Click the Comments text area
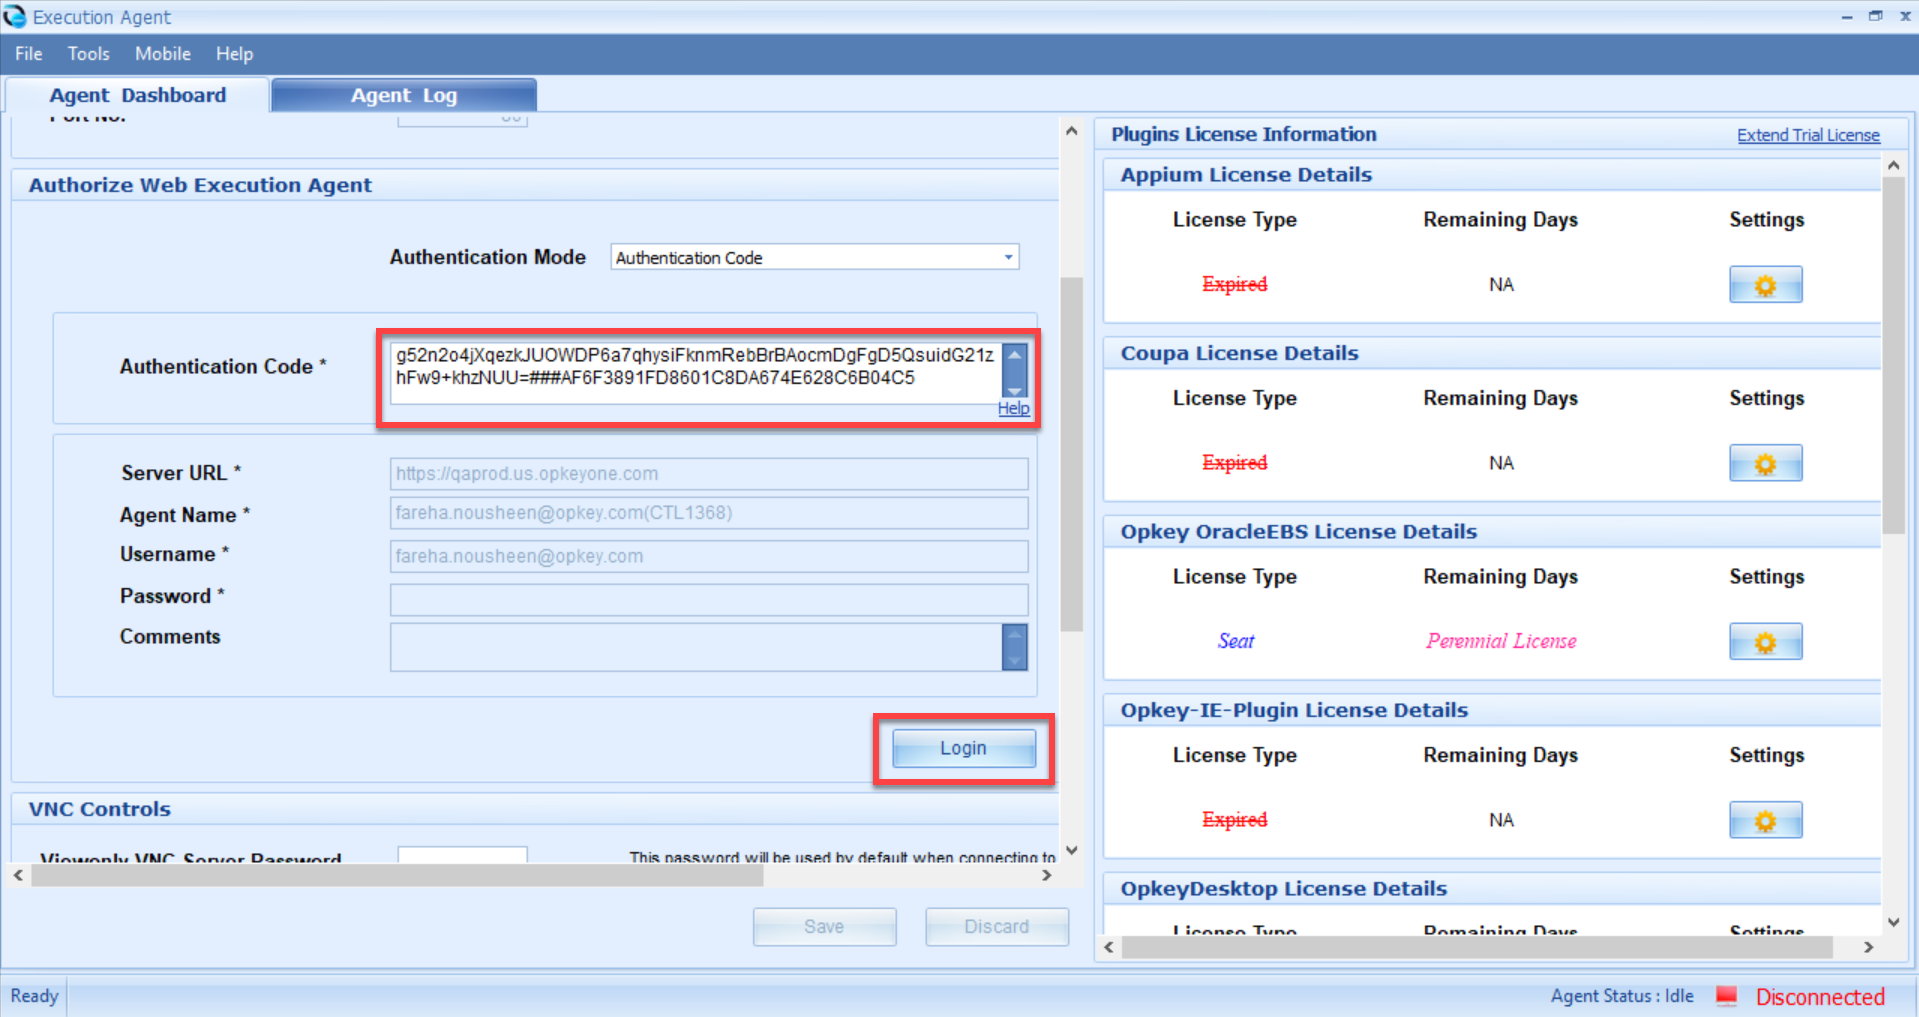This screenshot has width=1919, height=1017. click(695, 647)
